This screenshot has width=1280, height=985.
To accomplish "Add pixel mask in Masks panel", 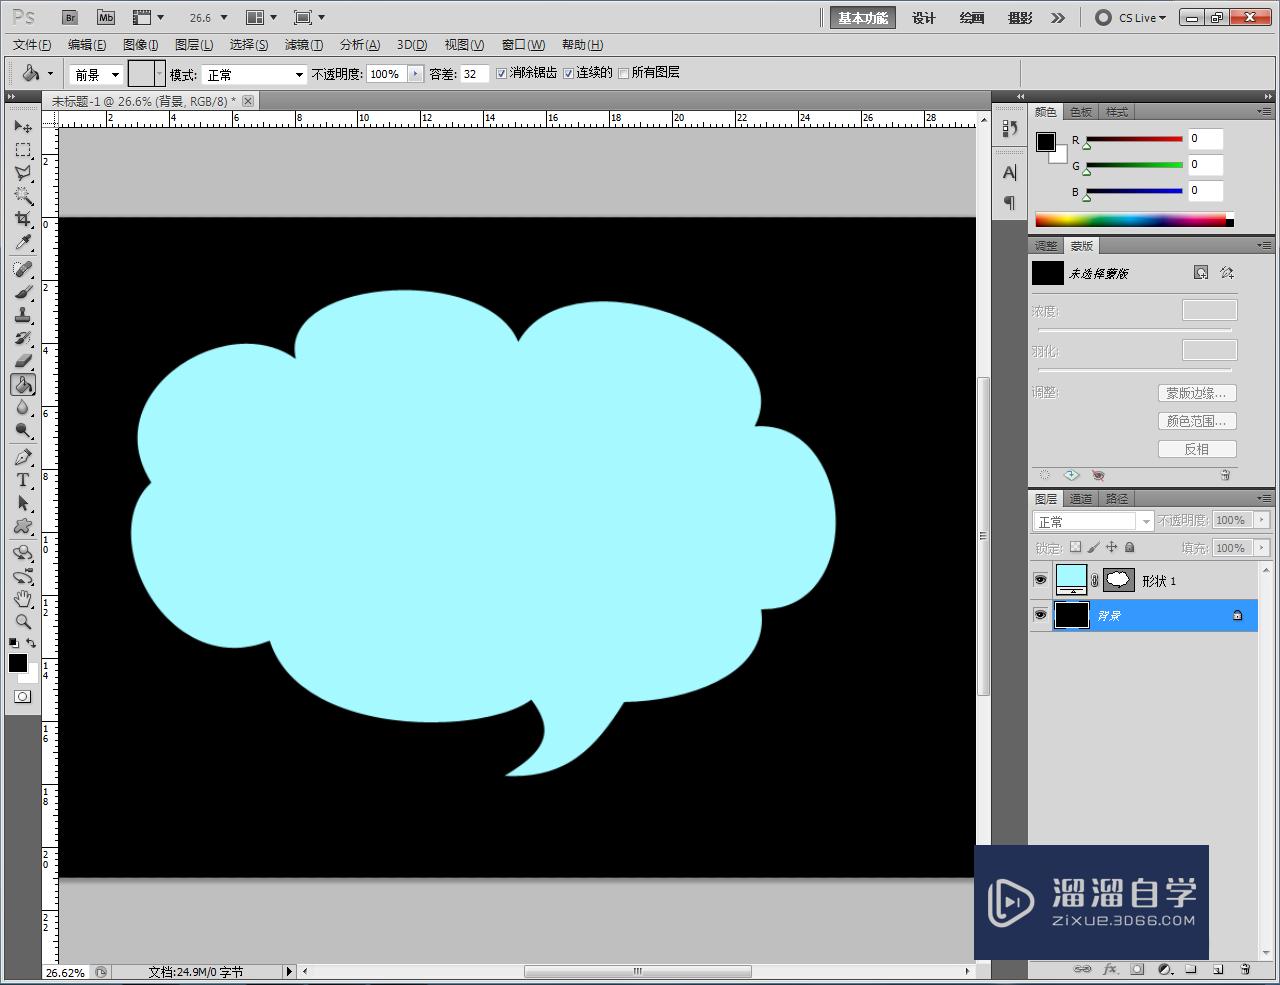I will pos(1201,273).
